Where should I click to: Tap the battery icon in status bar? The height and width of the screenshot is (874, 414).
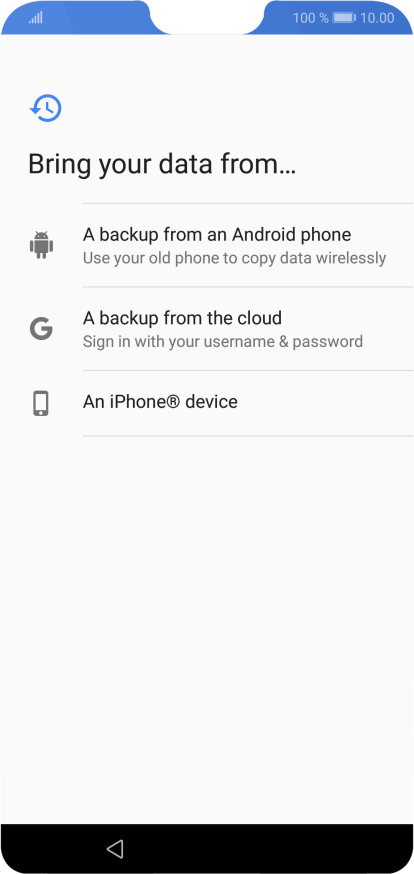click(344, 18)
